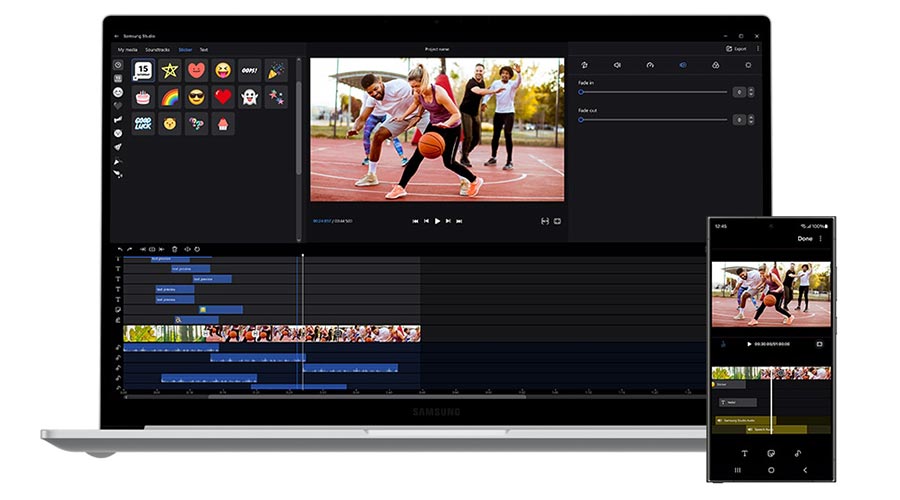Tap Done on the phone

805,238
